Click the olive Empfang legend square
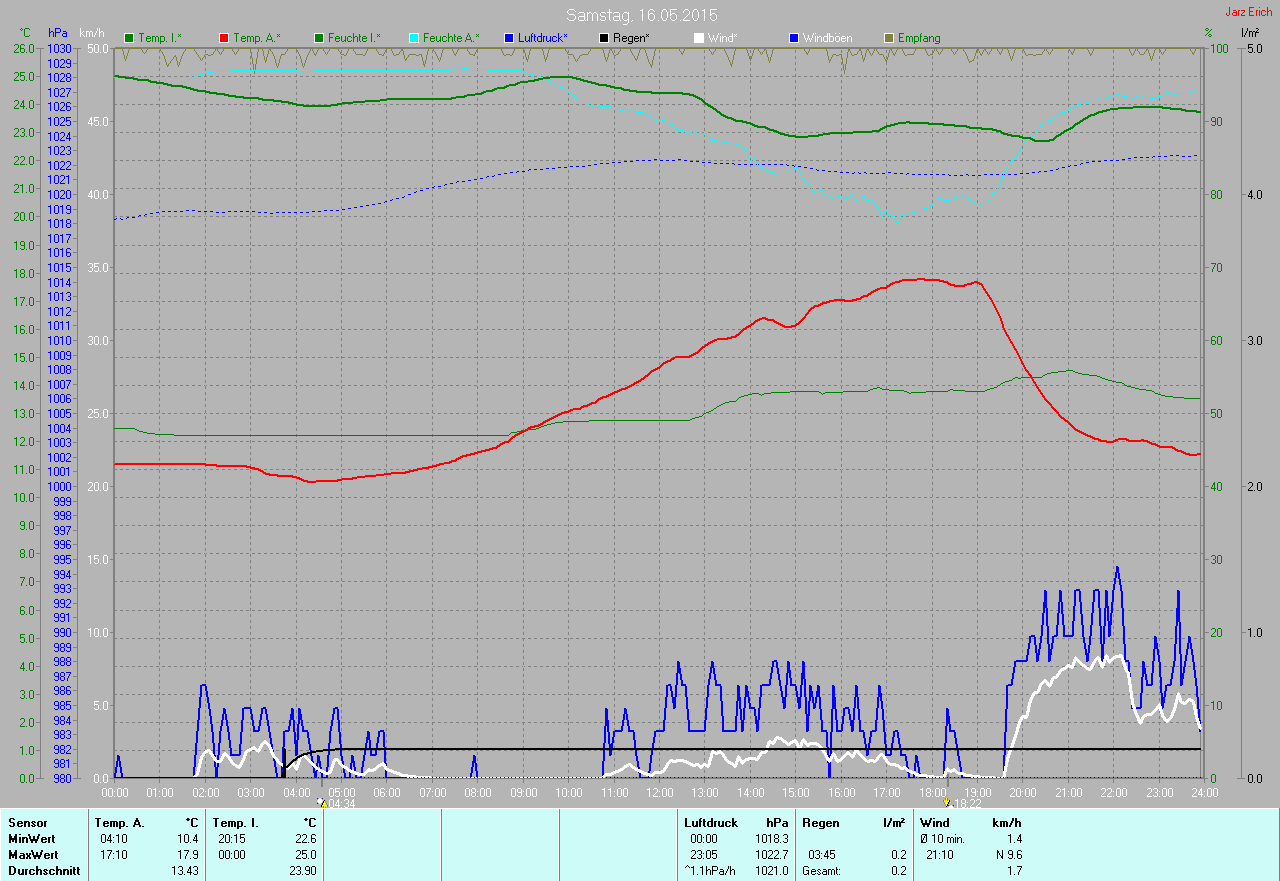Viewport: 1280px width, 881px height. [x=889, y=38]
